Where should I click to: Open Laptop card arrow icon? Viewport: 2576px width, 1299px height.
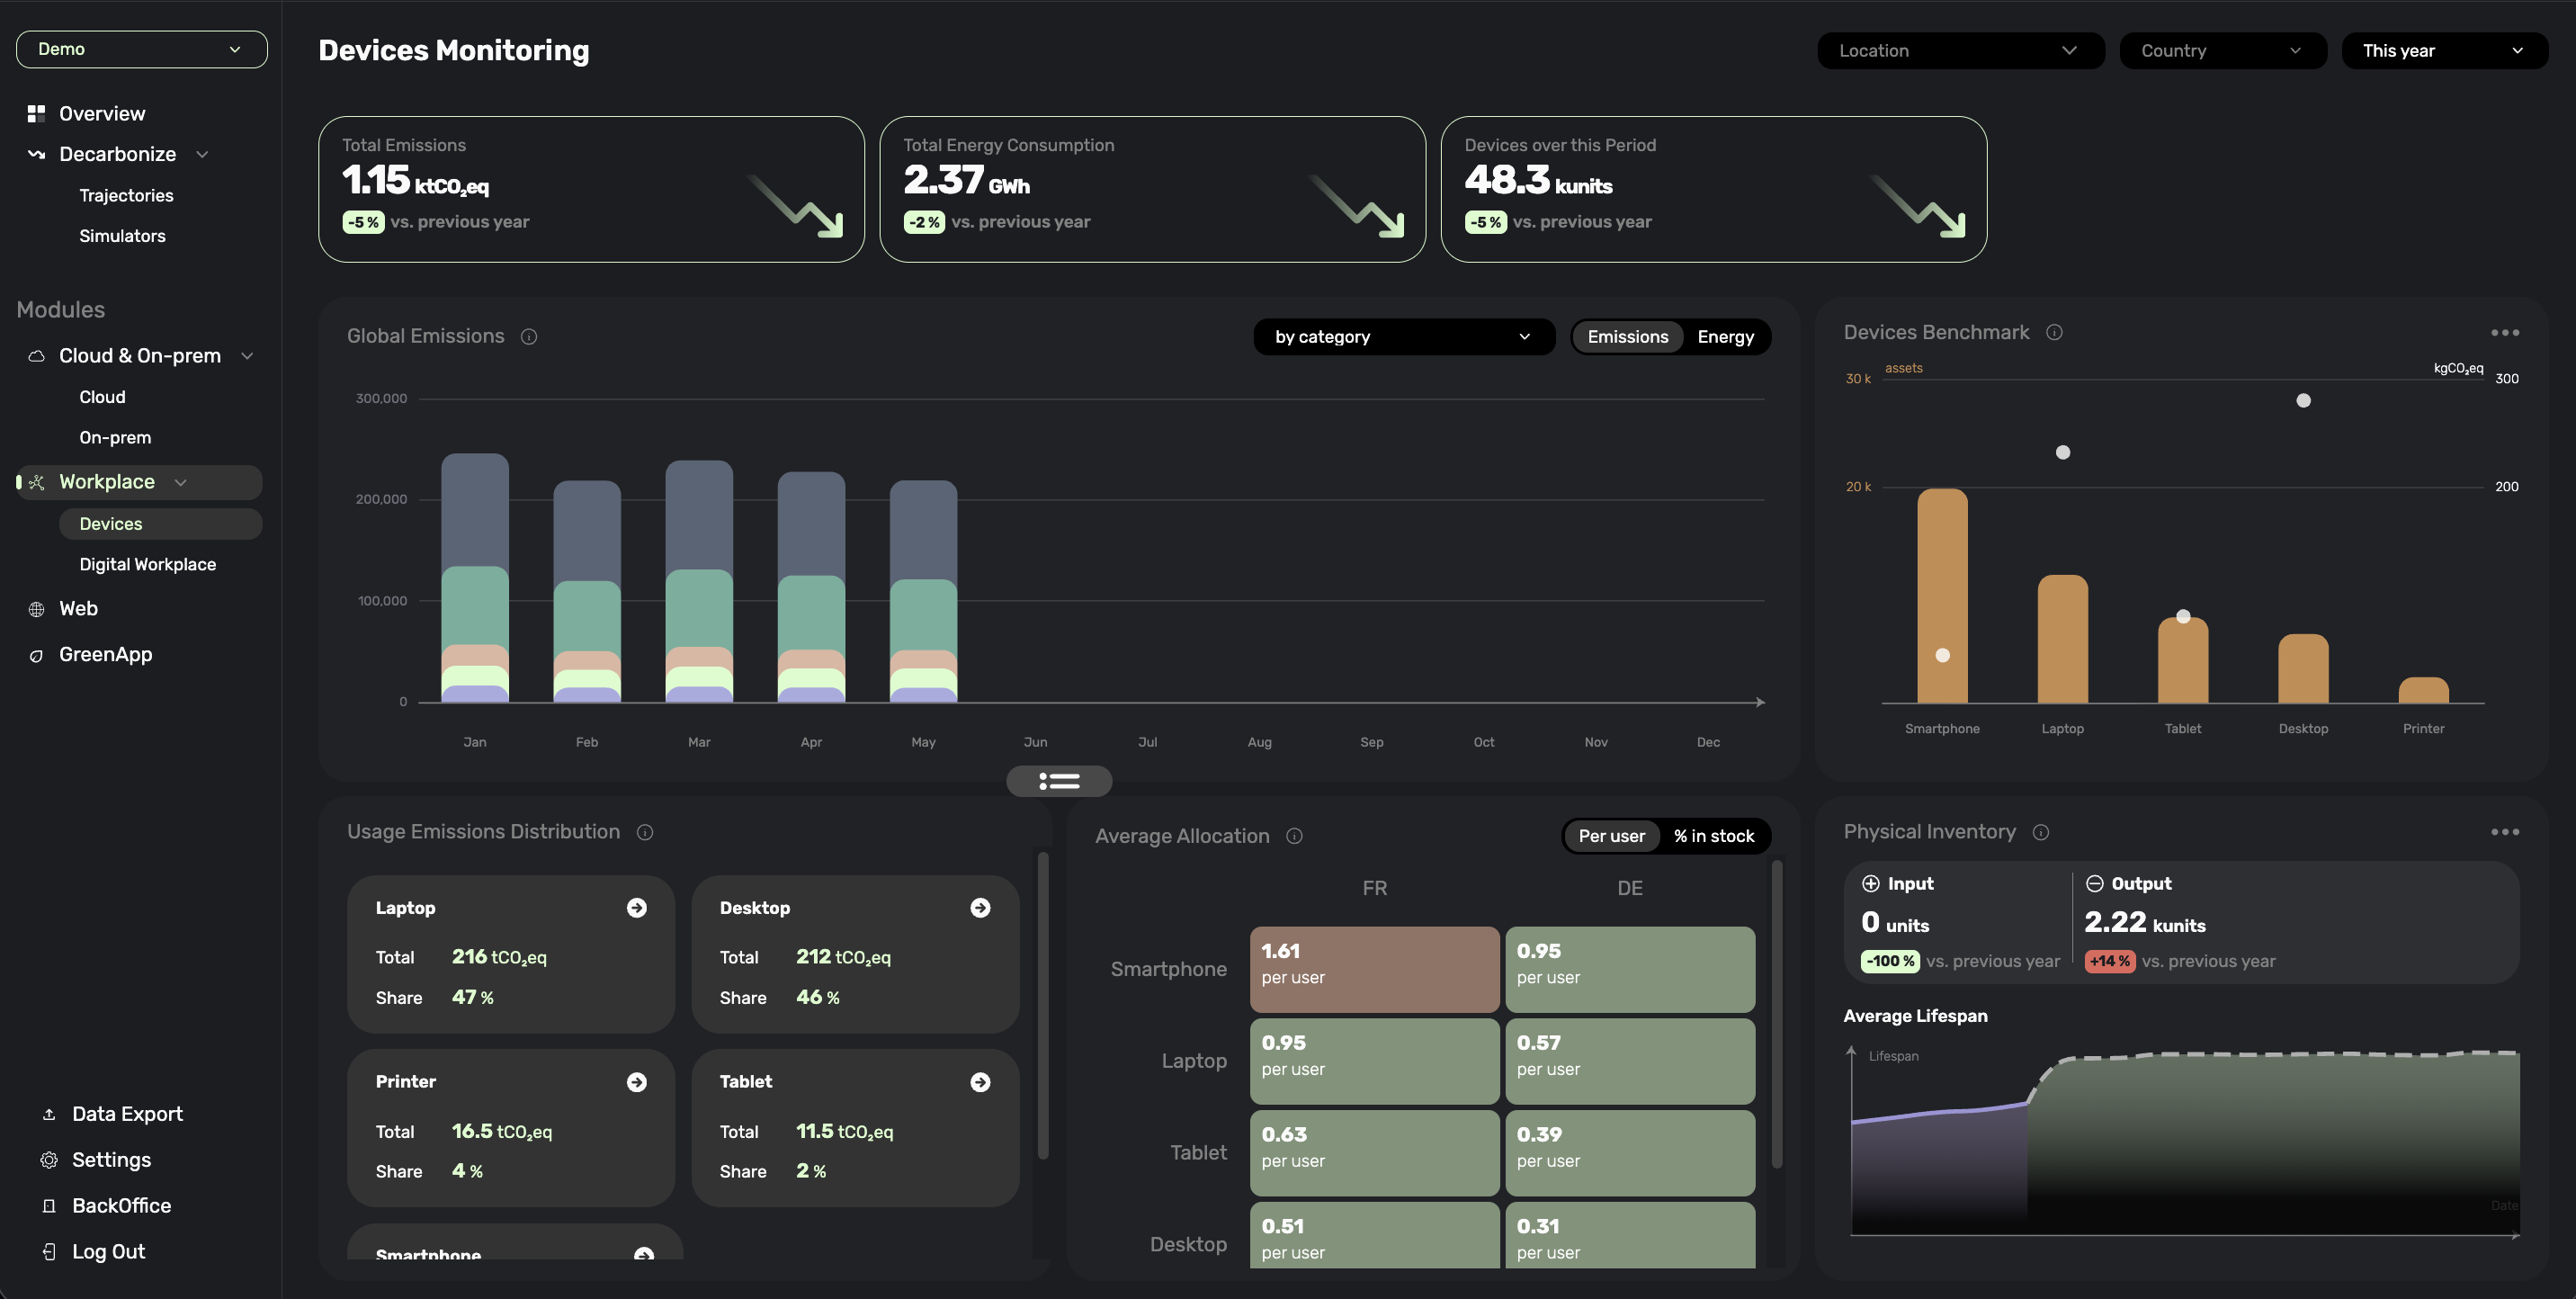point(637,908)
